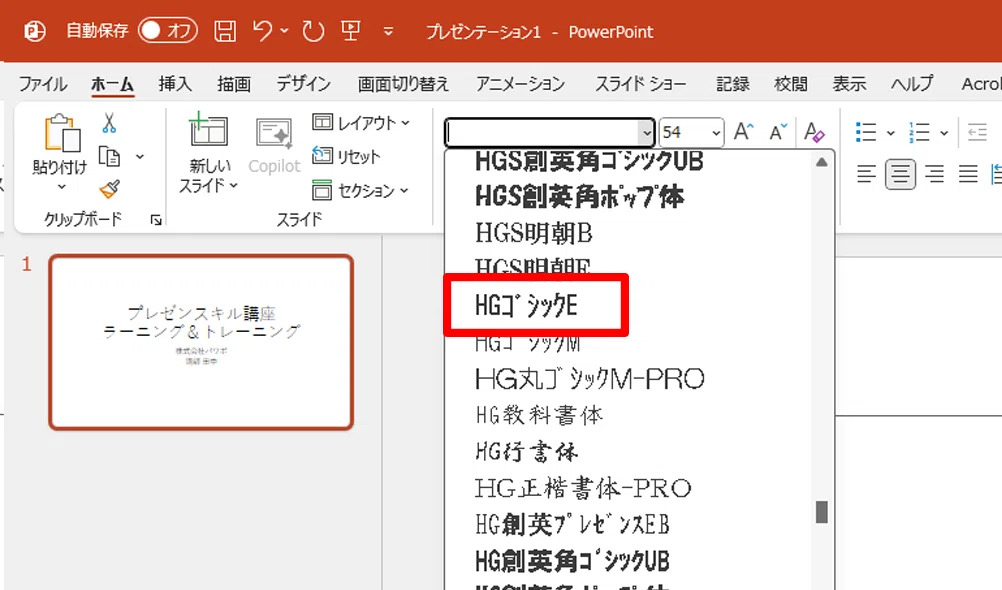Click the 新しいスライド icon

pos(208,130)
